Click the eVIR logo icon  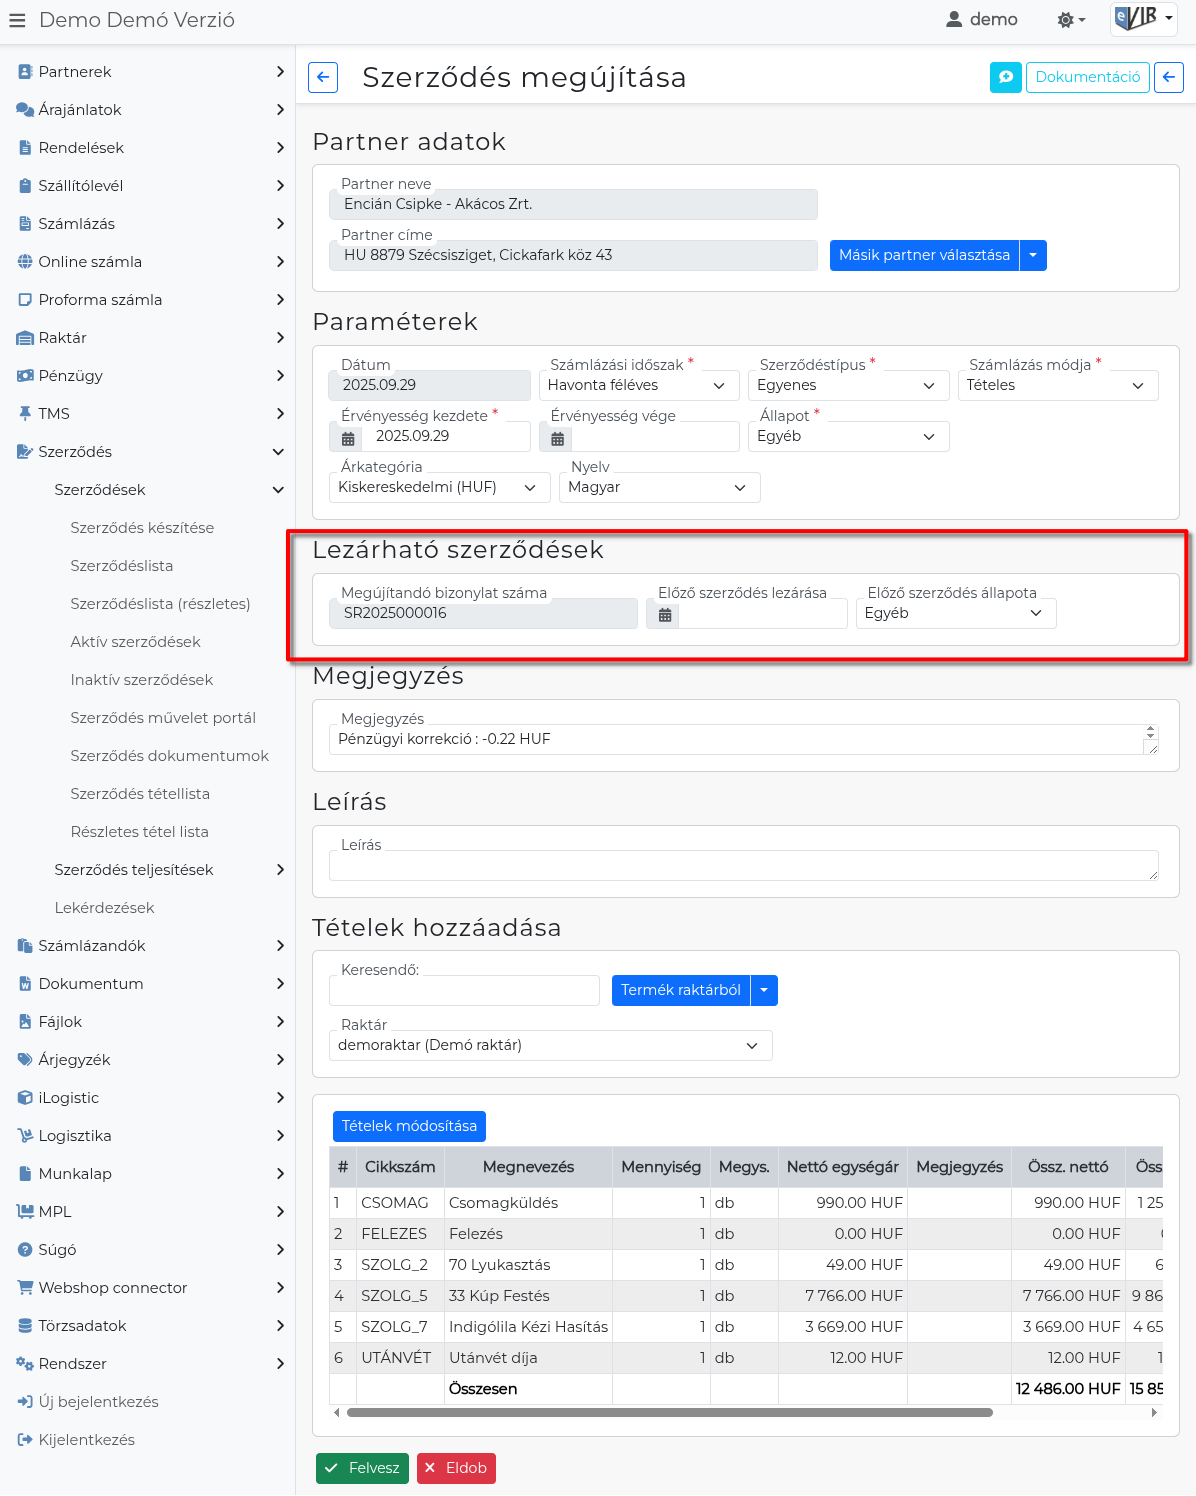(x=1137, y=19)
